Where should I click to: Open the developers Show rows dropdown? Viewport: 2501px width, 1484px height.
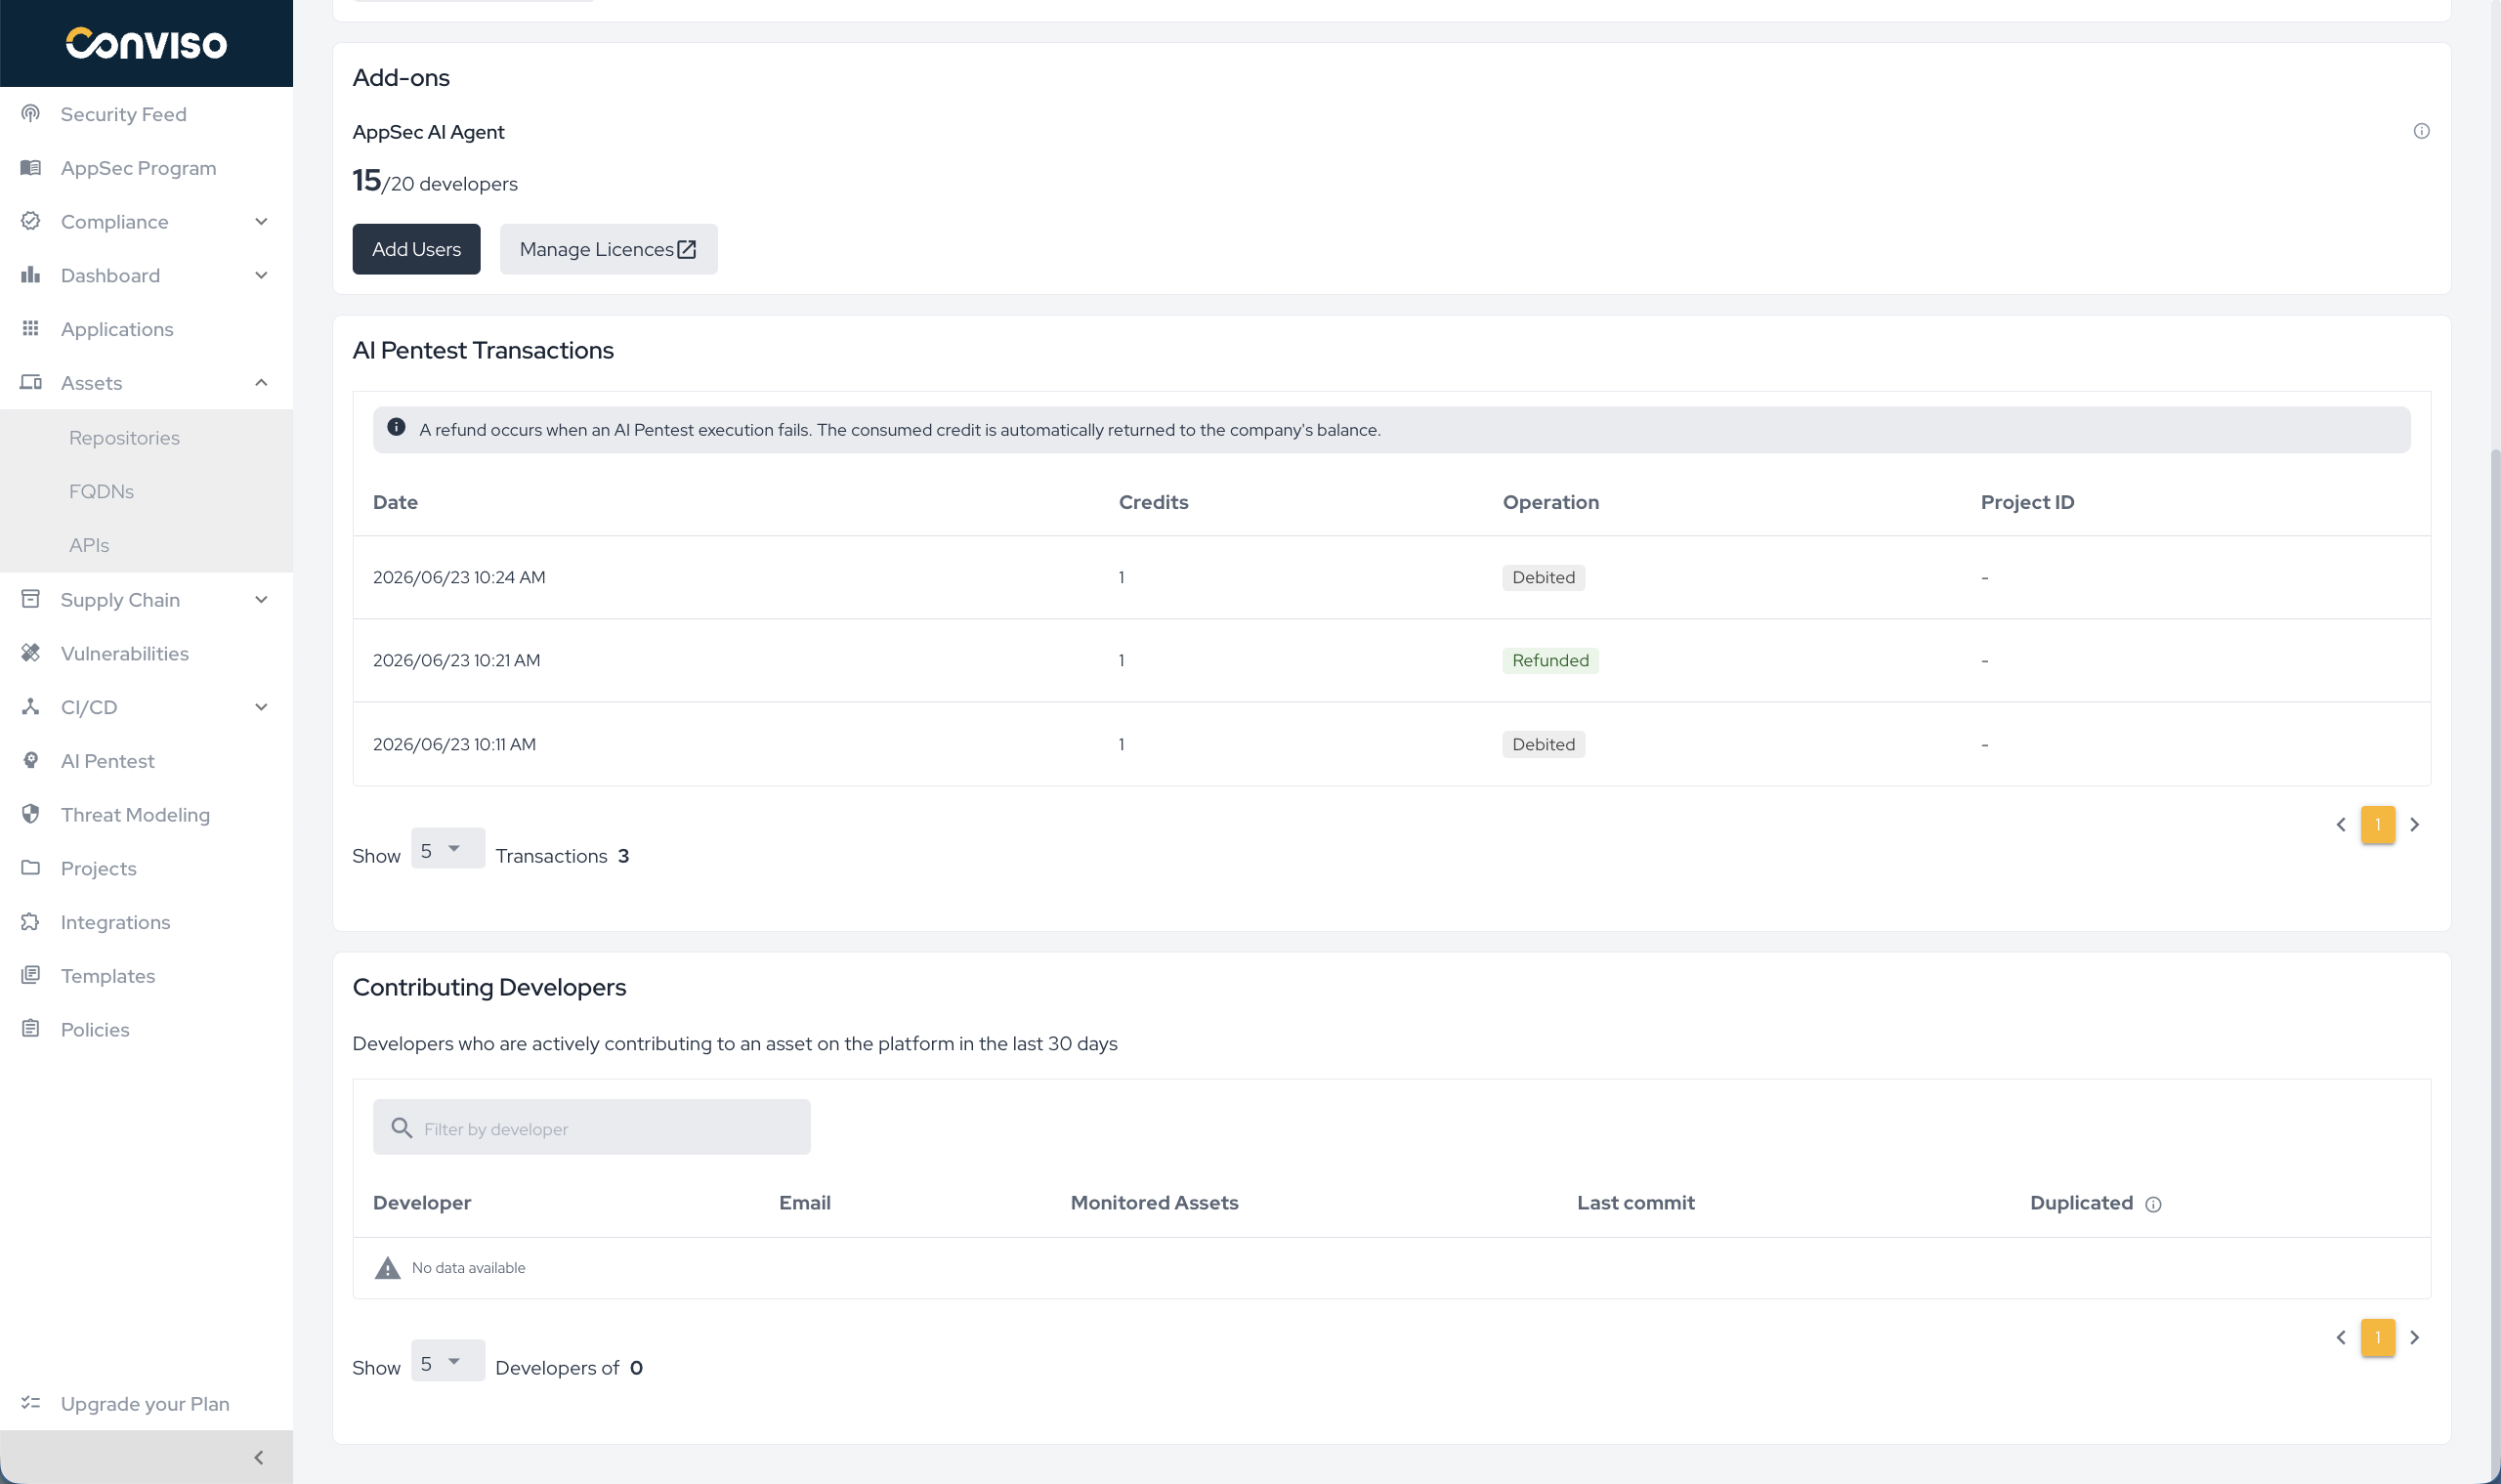448,1362
